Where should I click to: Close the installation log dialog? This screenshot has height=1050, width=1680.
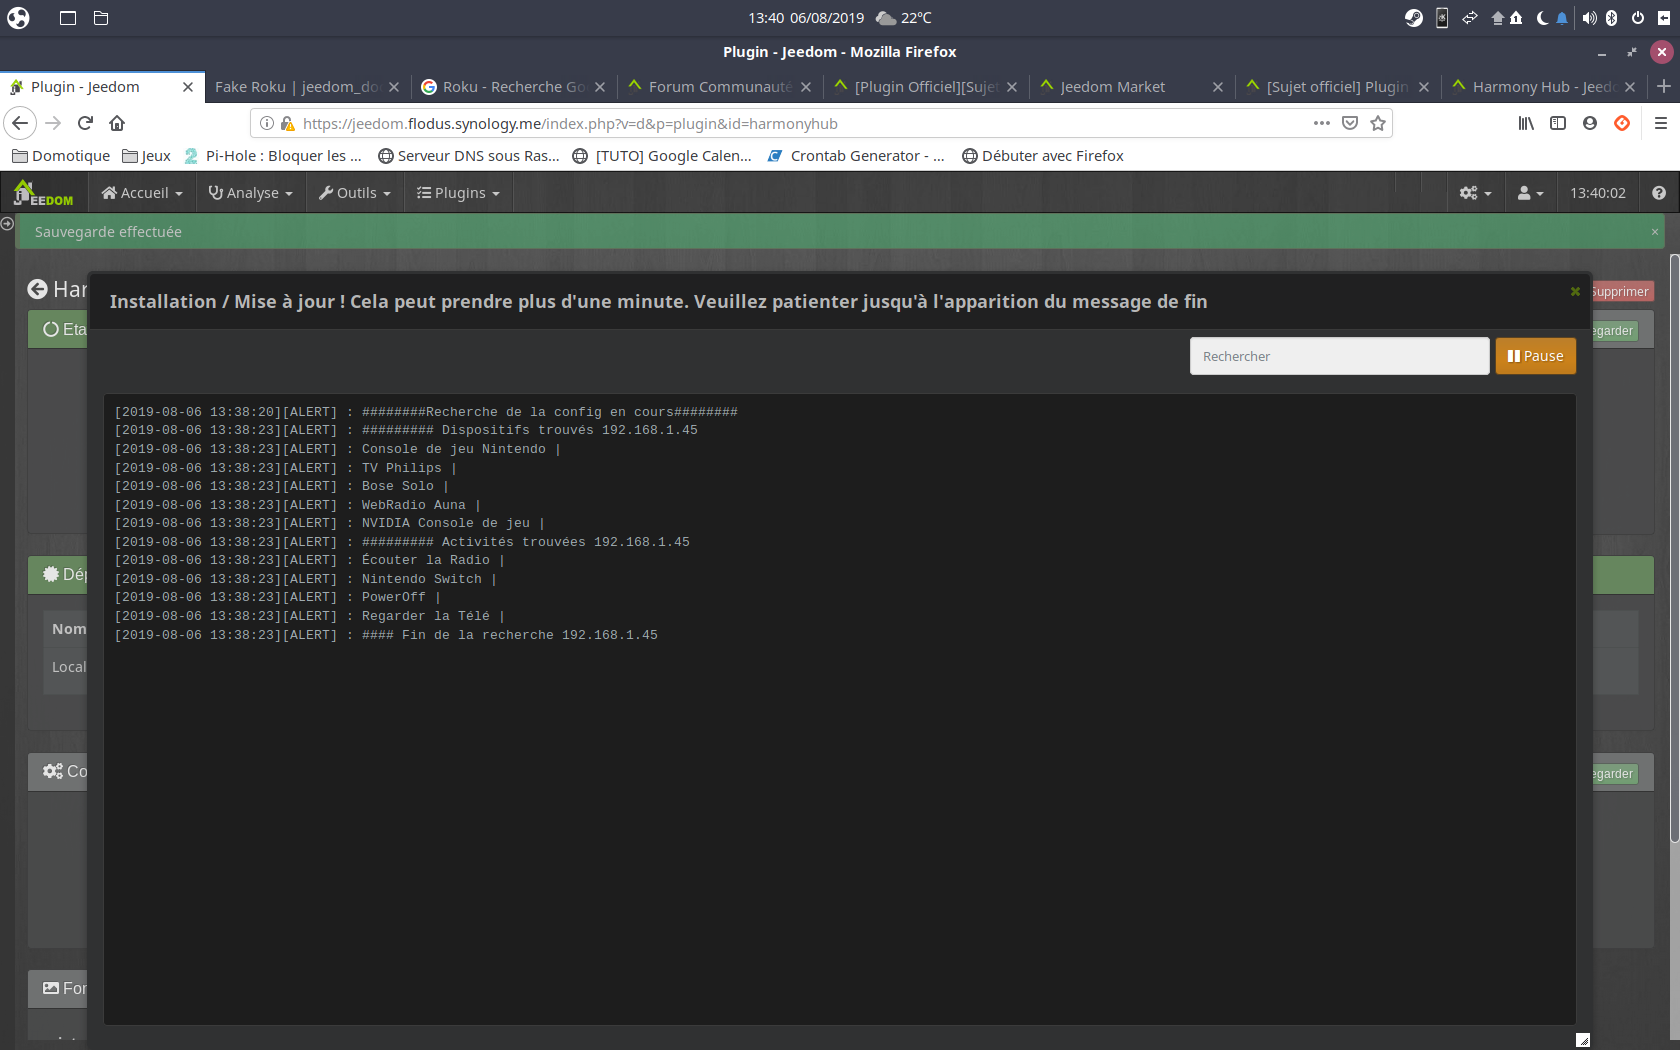tap(1575, 291)
